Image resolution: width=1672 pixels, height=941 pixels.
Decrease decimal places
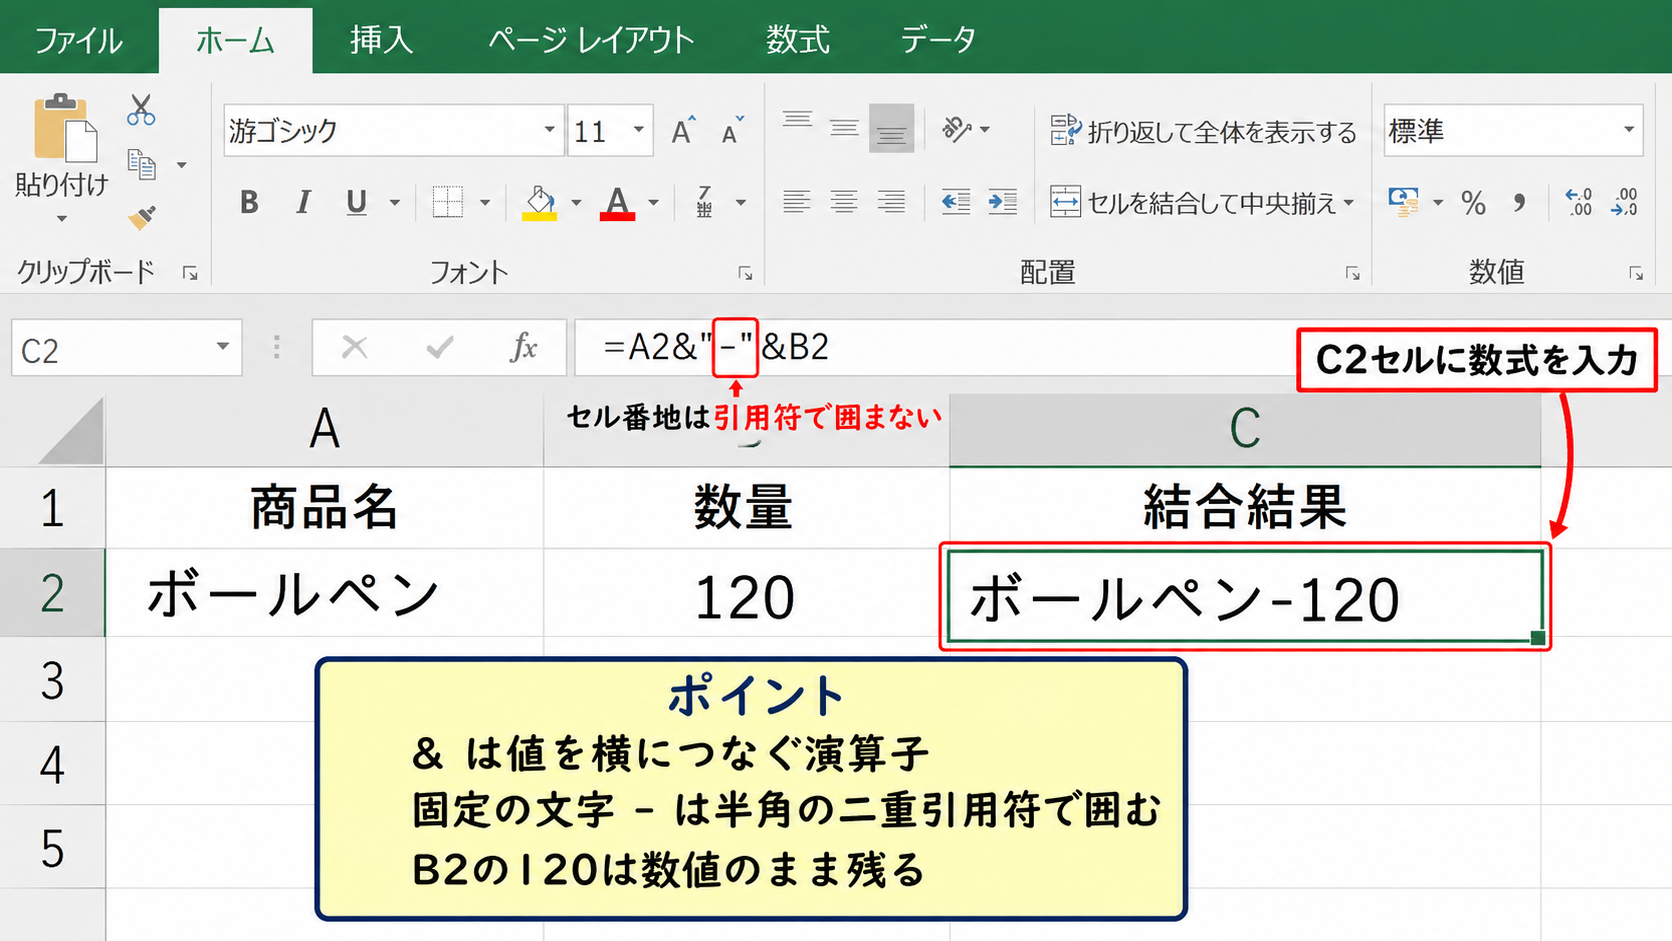tap(1625, 202)
